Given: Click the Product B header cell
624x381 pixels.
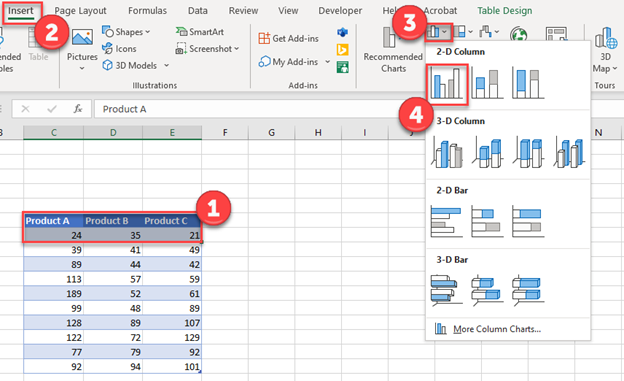Looking at the screenshot, I should click(113, 221).
